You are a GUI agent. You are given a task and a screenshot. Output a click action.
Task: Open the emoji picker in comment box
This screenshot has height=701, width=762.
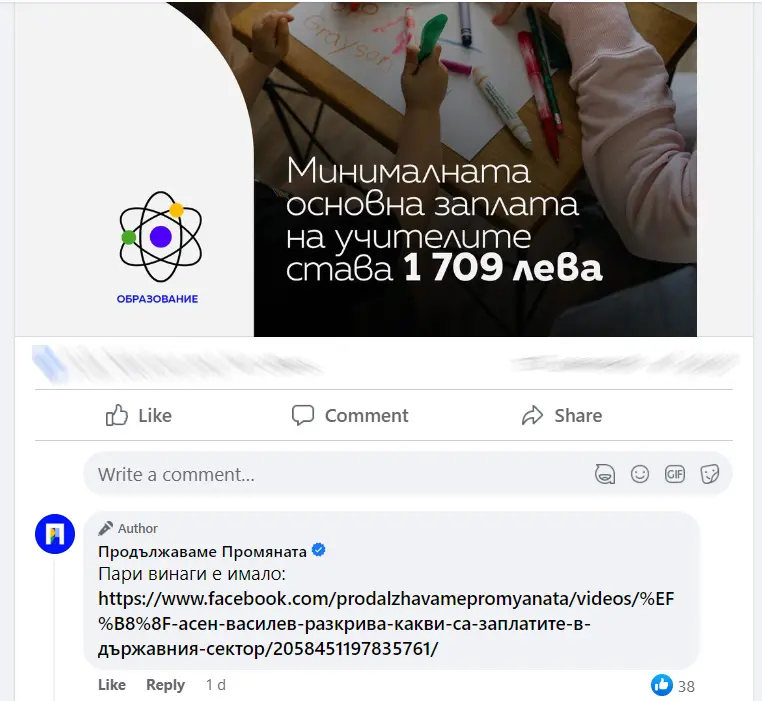tap(640, 474)
